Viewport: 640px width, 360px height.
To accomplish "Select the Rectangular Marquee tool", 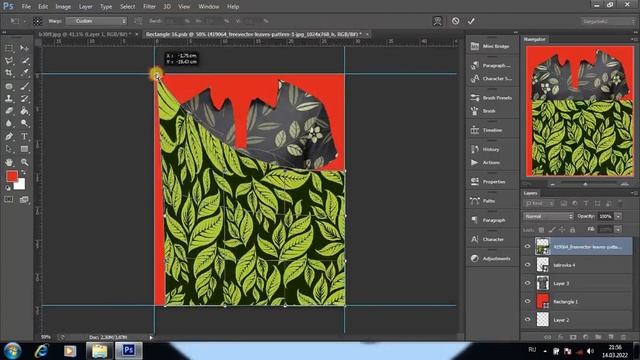I will tap(9, 48).
